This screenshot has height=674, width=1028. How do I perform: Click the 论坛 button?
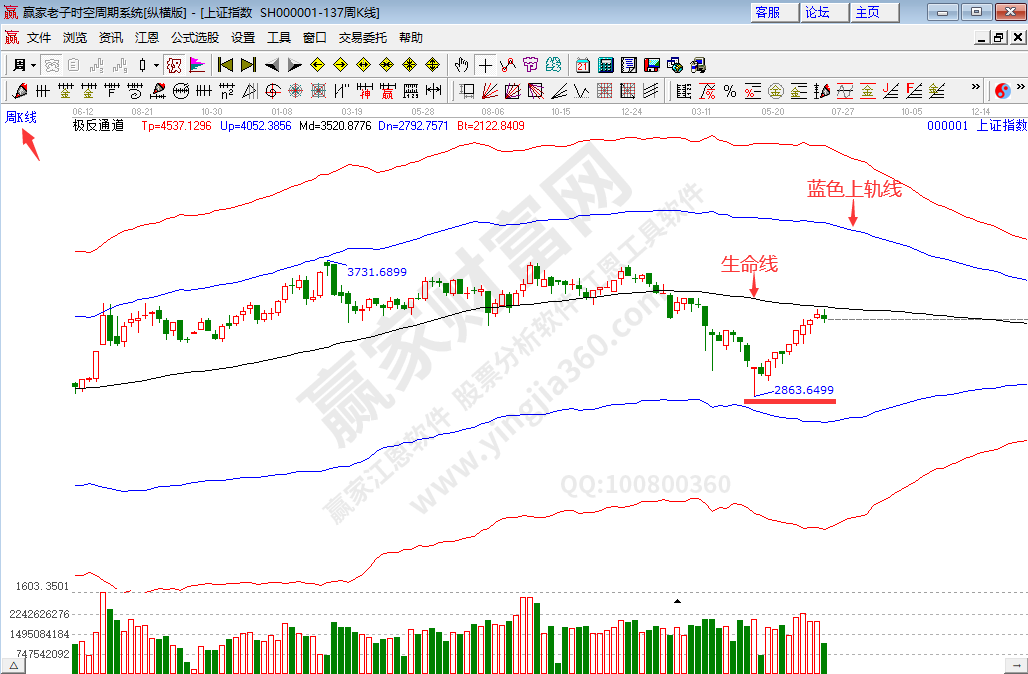coord(819,12)
